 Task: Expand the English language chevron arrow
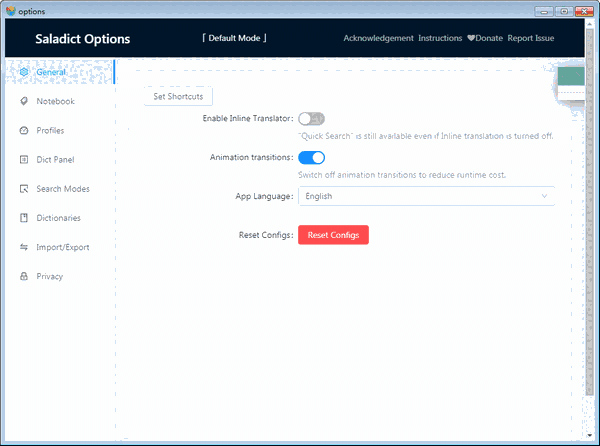544,197
